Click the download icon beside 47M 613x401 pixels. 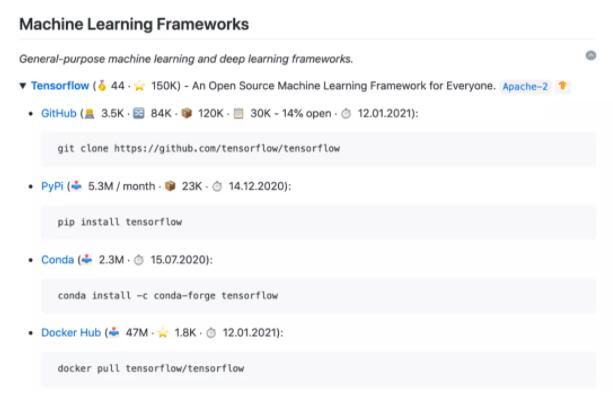pos(114,332)
